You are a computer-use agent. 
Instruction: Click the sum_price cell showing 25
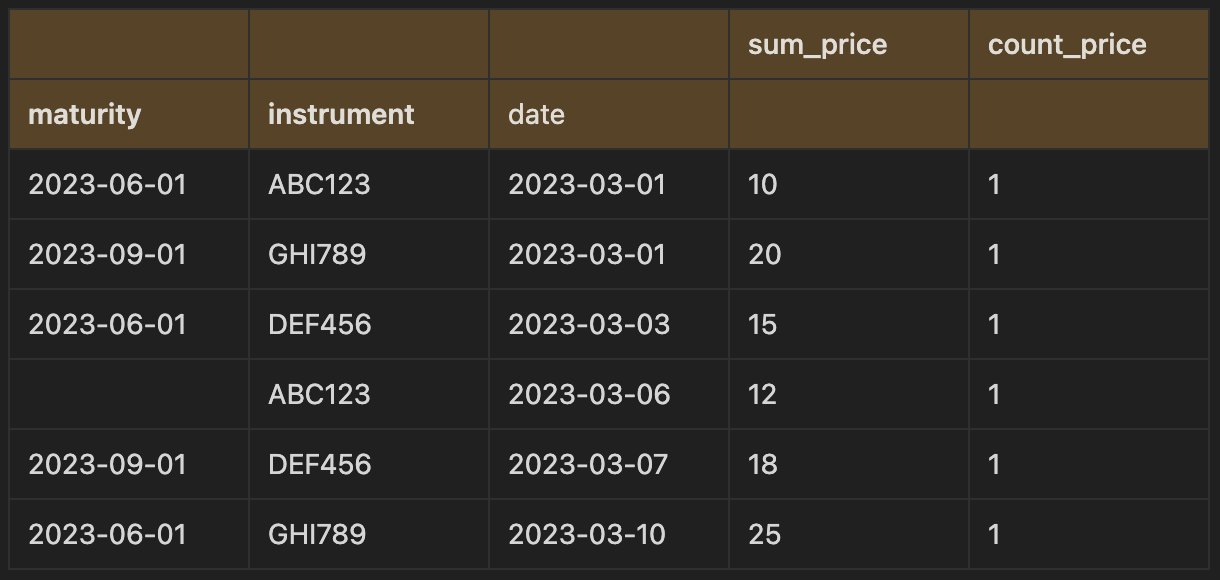pos(849,534)
